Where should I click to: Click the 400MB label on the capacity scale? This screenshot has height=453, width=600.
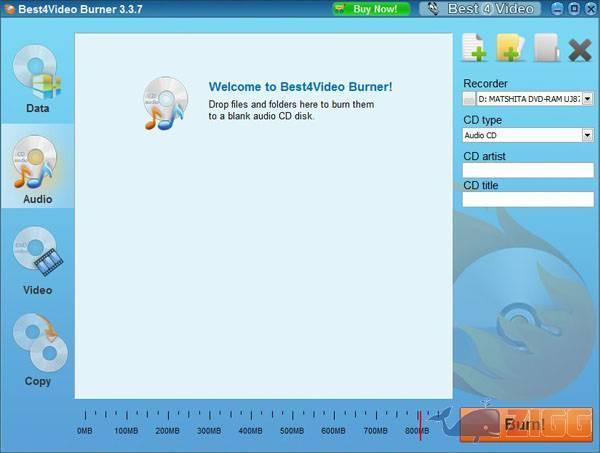pyautogui.click(x=250, y=431)
